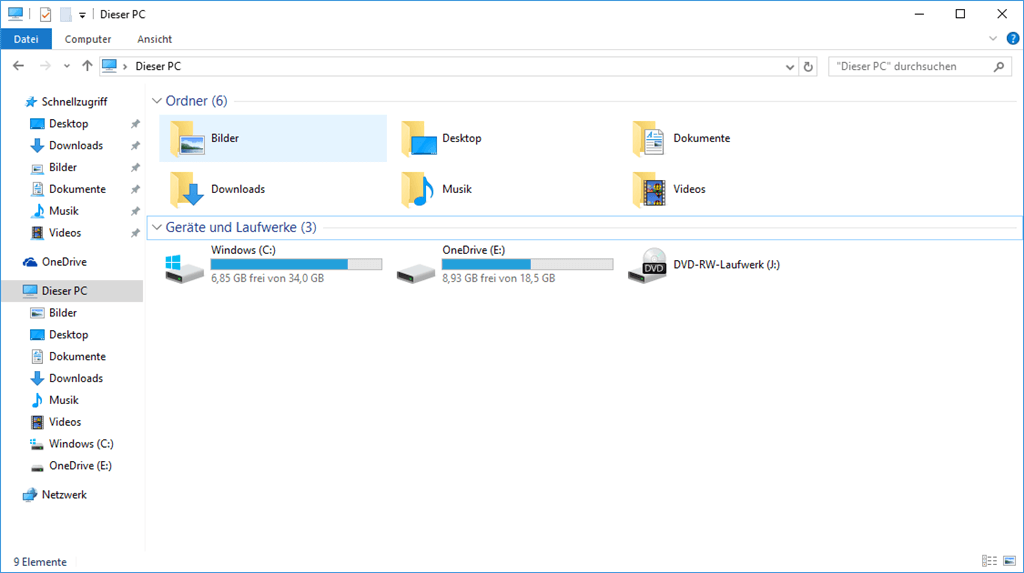Click the search magnifier icon
The height and width of the screenshot is (573, 1024).
point(999,67)
